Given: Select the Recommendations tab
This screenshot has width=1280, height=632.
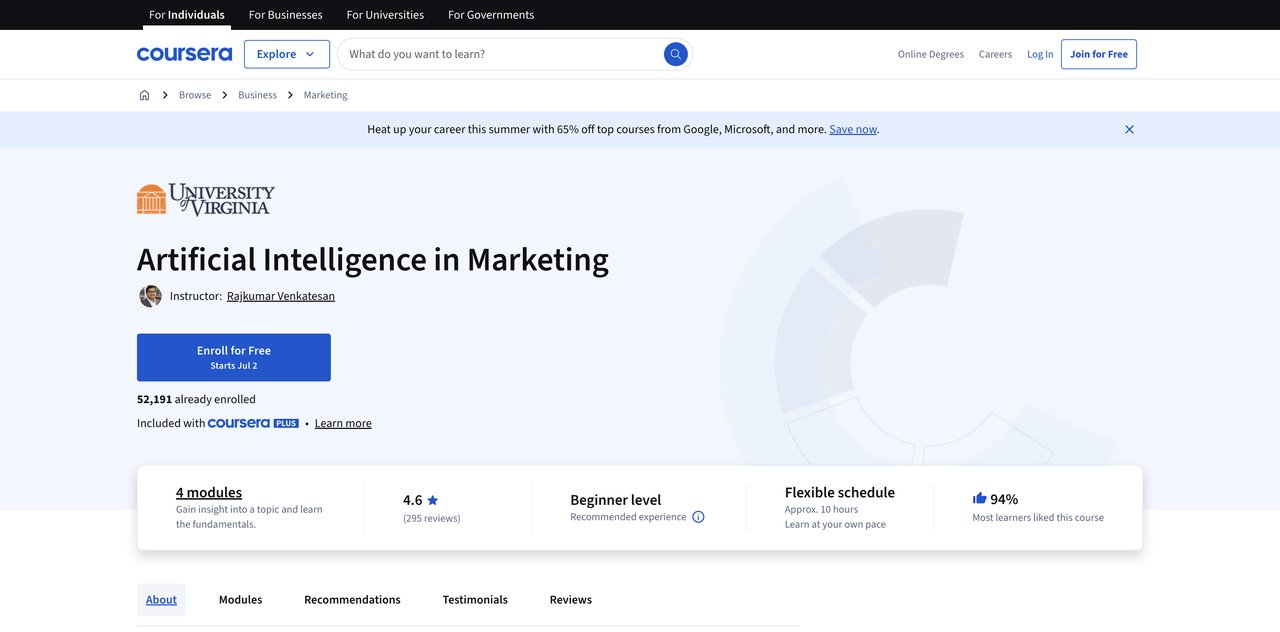Looking at the screenshot, I should [352, 600].
